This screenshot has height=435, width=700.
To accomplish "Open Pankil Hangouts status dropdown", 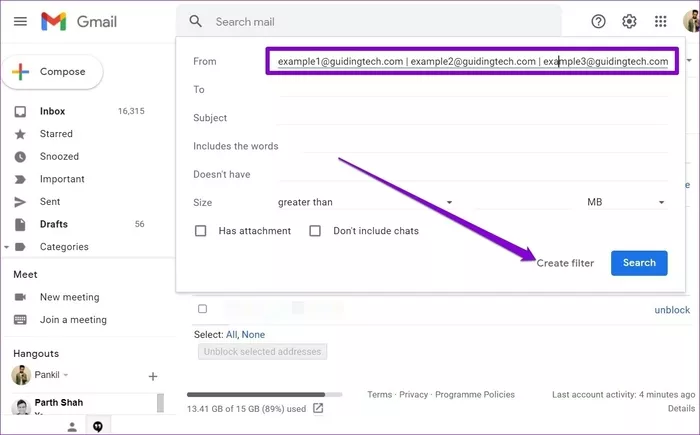I will coord(66,375).
